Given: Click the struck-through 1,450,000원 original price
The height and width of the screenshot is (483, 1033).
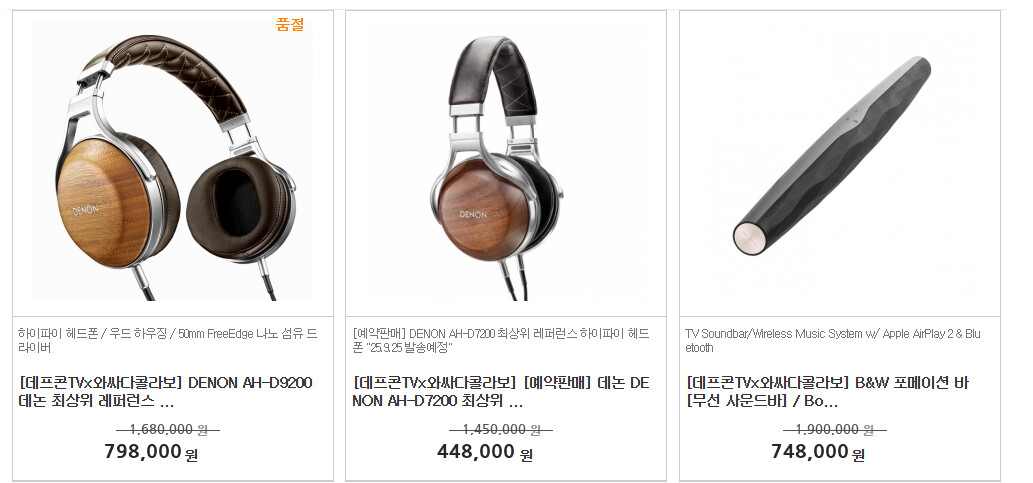Looking at the screenshot, I should (501, 430).
